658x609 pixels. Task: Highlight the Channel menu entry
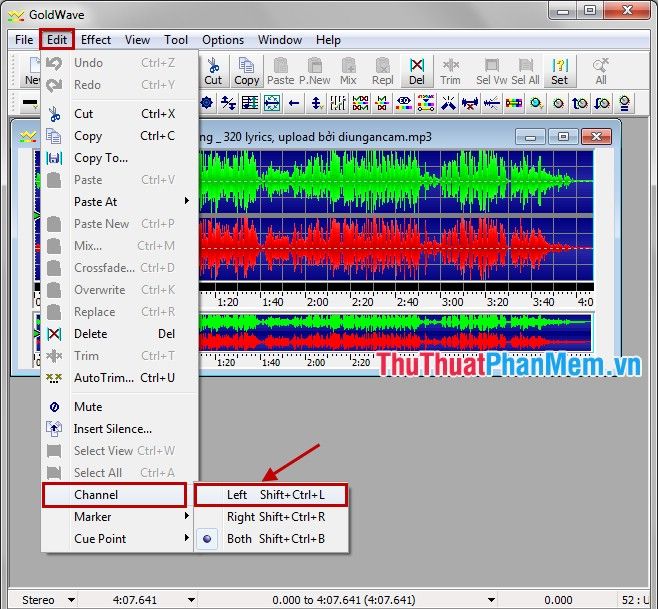tap(115, 495)
